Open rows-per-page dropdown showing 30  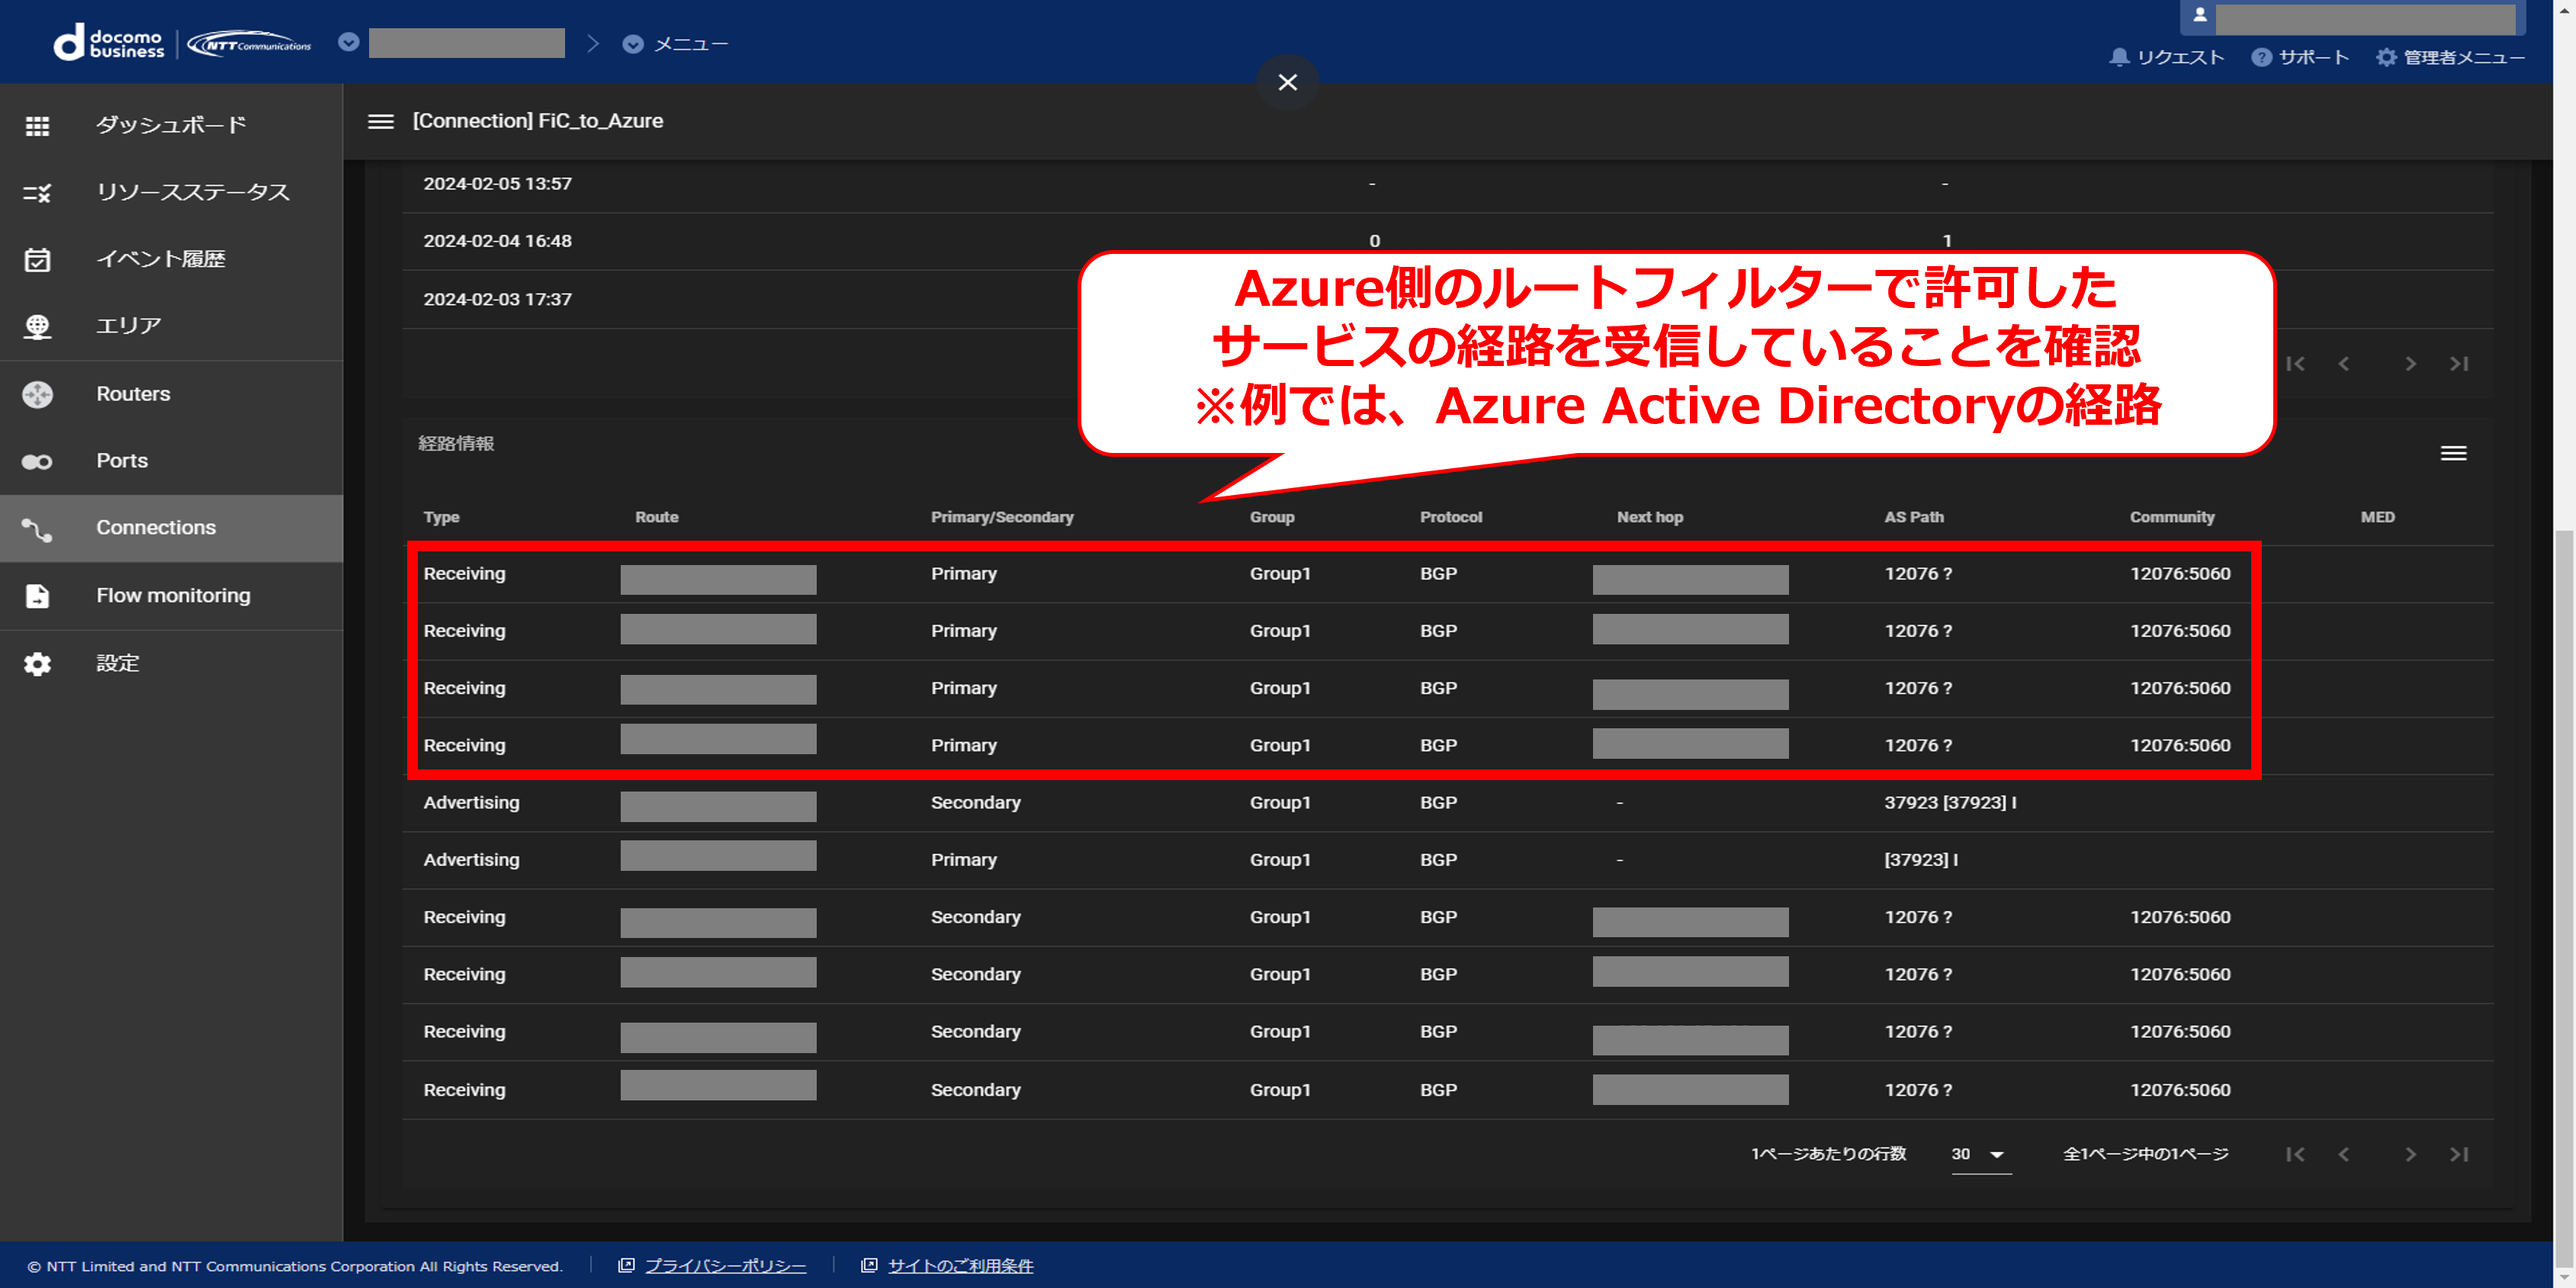pyautogui.click(x=1981, y=1155)
